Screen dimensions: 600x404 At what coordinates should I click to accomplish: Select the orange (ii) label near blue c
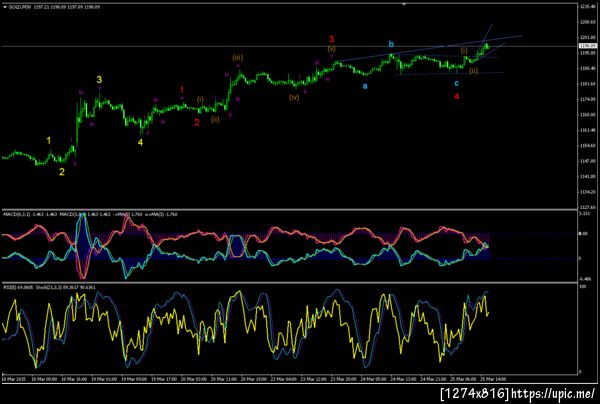(473, 71)
